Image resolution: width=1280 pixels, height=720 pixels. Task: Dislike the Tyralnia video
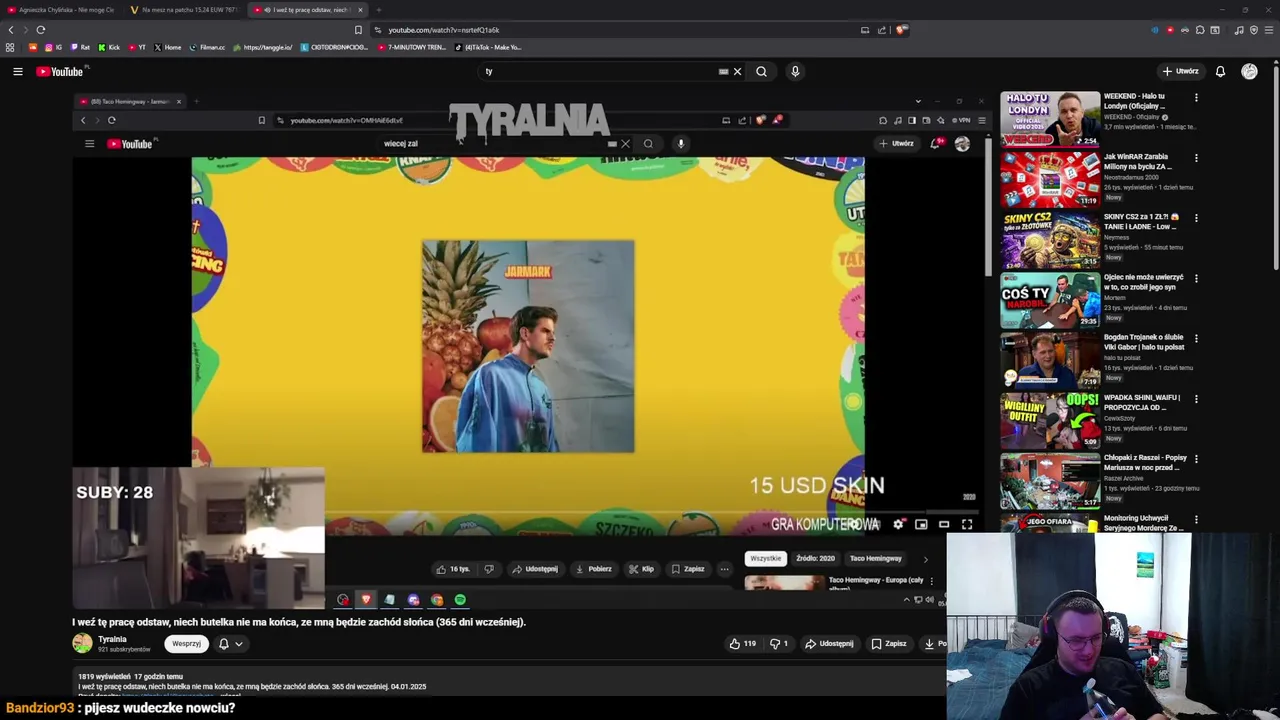point(778,644)
